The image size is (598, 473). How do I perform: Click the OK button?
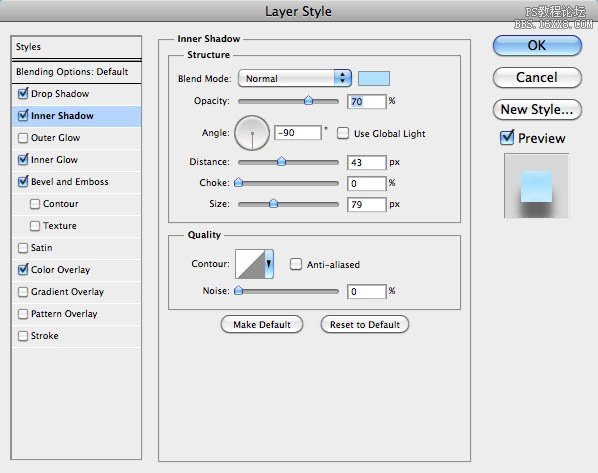pyautogui.click(x=537, y=46)
